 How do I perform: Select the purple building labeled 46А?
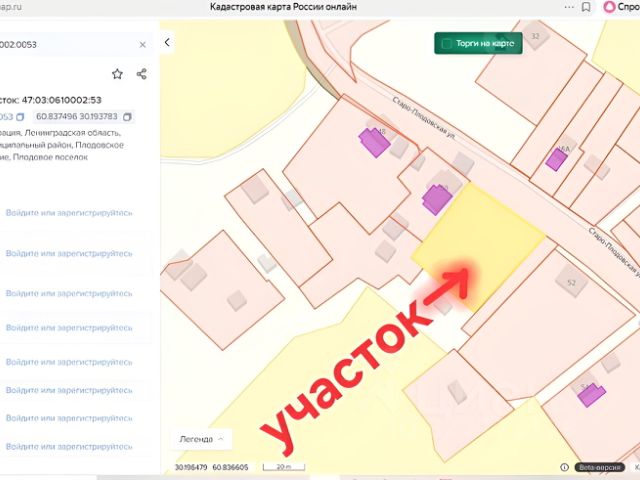click(x=556, y=159)
